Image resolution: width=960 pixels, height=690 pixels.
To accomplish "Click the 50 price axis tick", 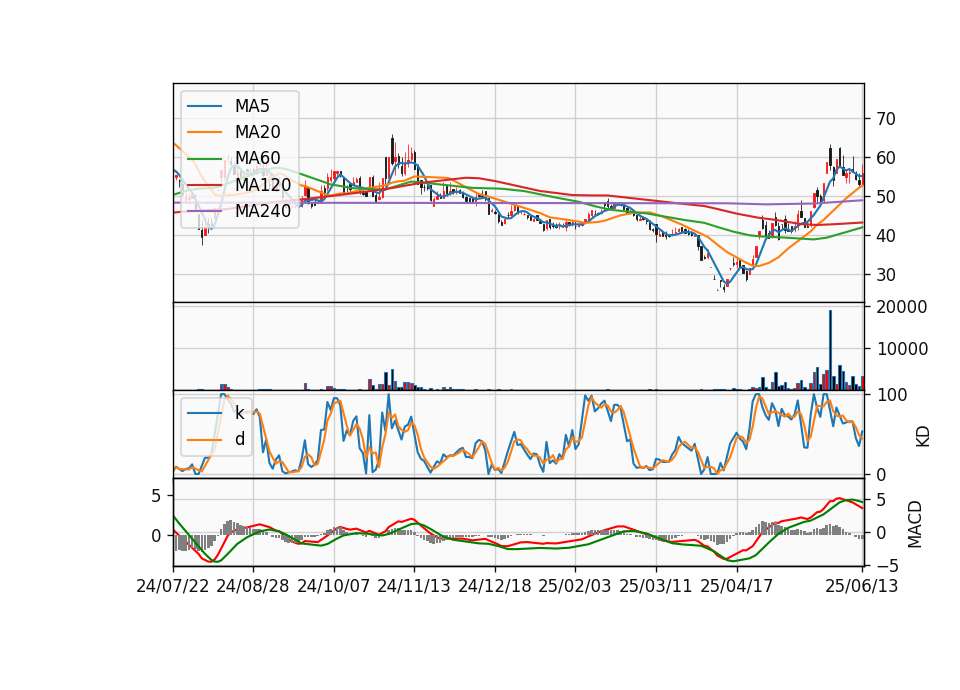I will pos(886,197).
